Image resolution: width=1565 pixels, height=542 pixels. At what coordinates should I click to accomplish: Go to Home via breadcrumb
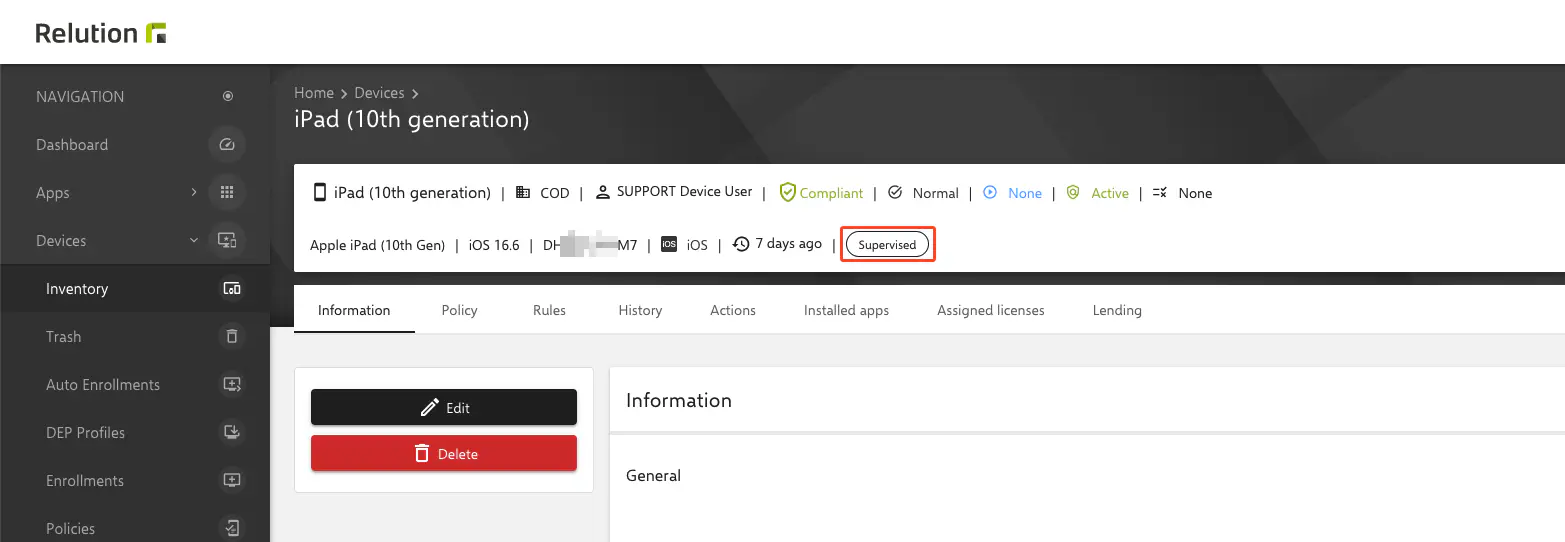point(313,93)
